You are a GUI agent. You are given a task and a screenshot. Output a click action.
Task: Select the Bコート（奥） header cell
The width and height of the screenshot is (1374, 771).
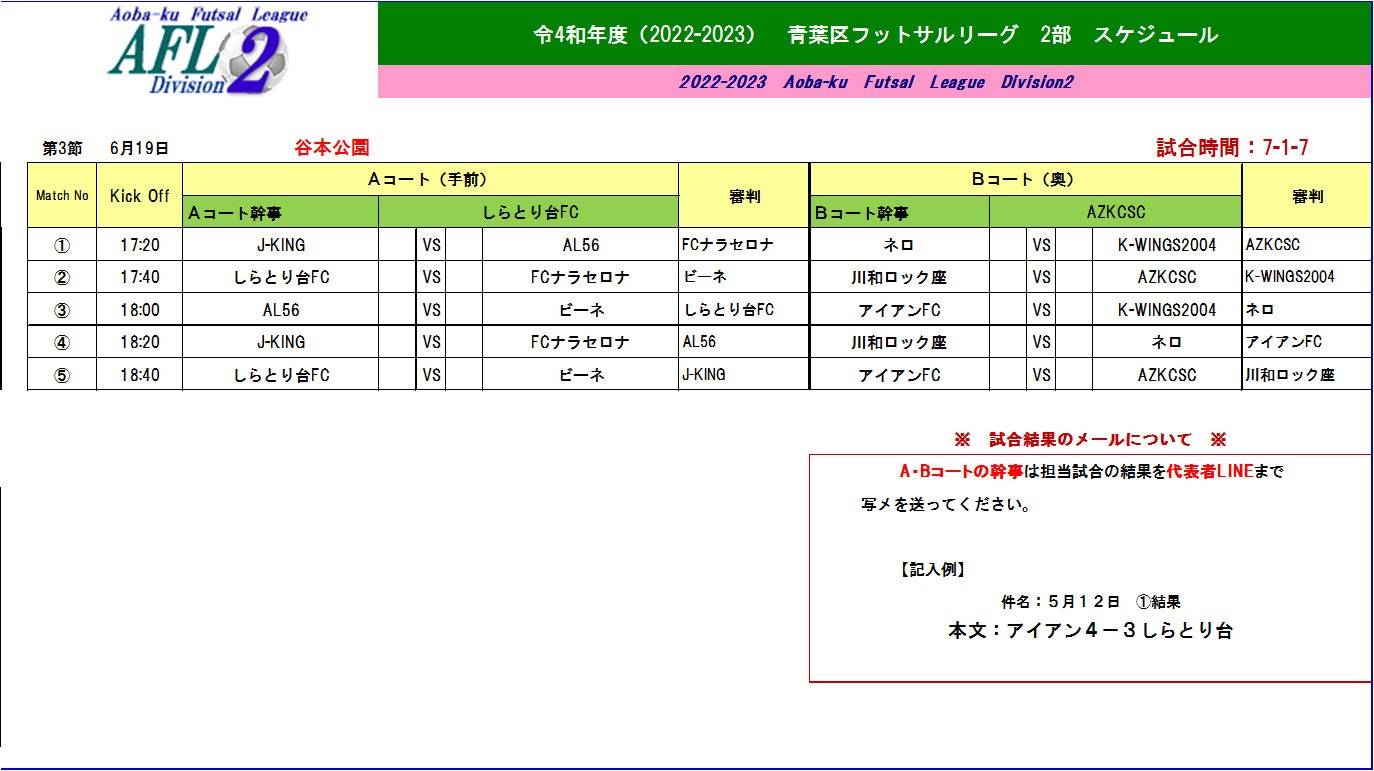tap(1023, 180)
